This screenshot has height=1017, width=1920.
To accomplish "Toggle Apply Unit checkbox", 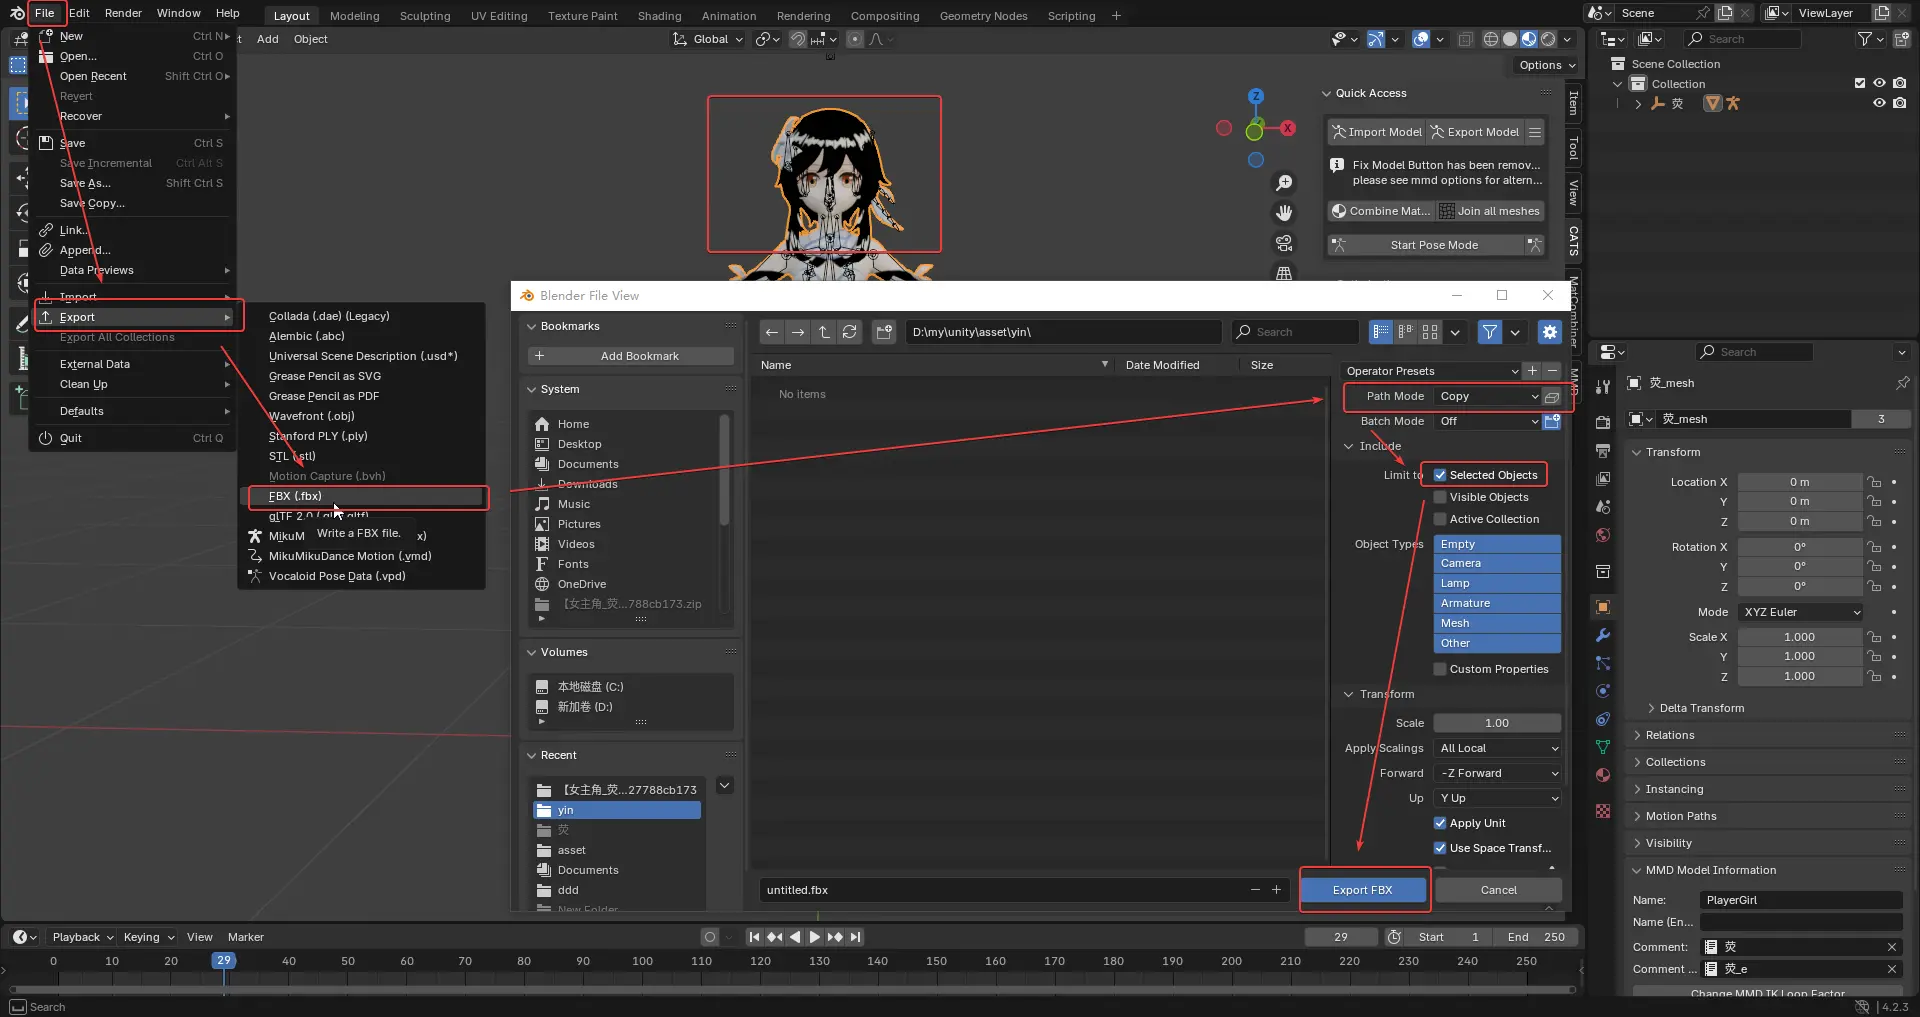I will (x=1440, y=823).
